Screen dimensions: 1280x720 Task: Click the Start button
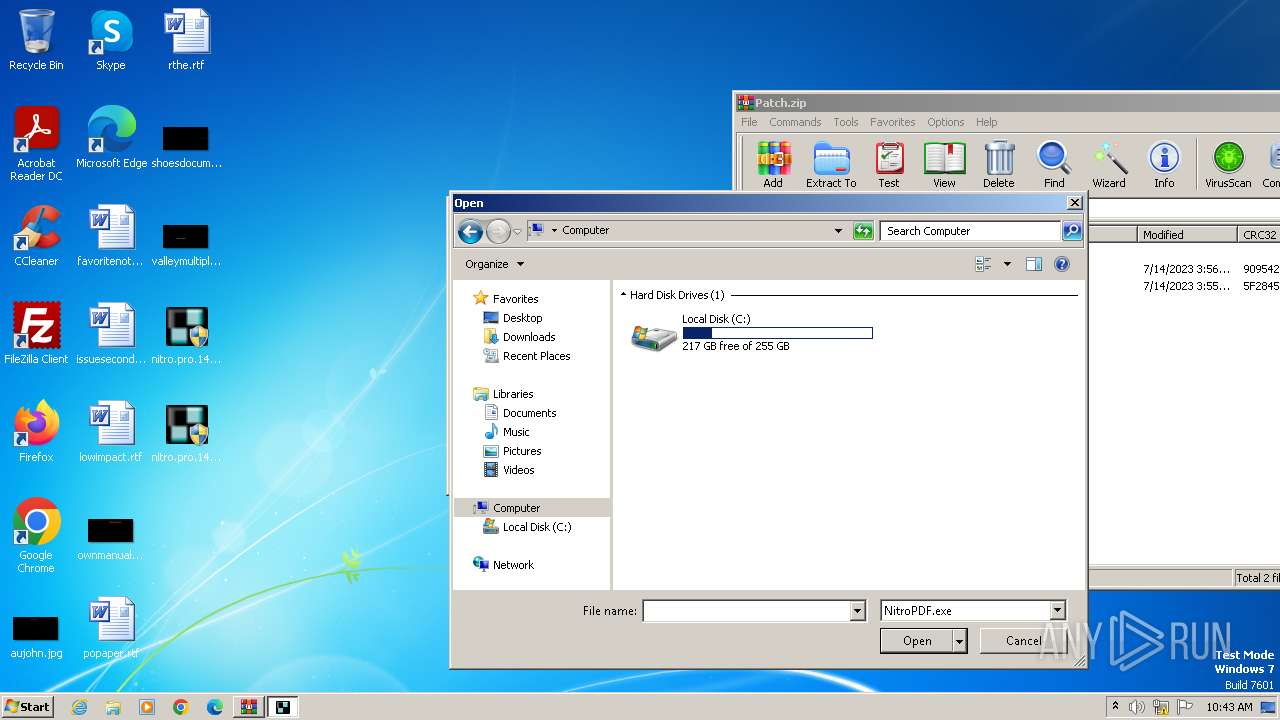pos(28,707)
